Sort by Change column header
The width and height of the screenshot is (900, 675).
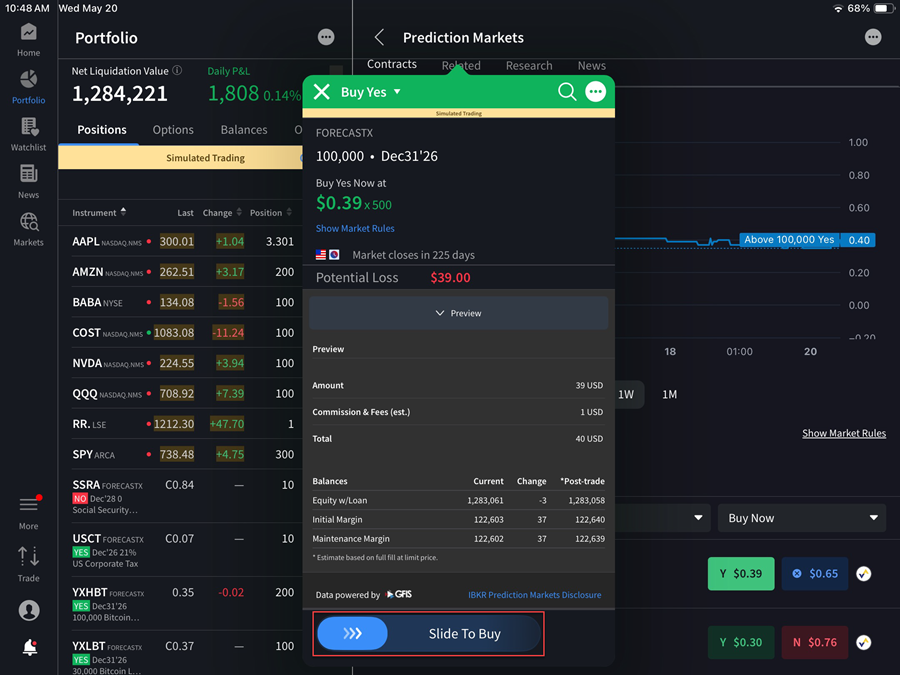point(222,212)
